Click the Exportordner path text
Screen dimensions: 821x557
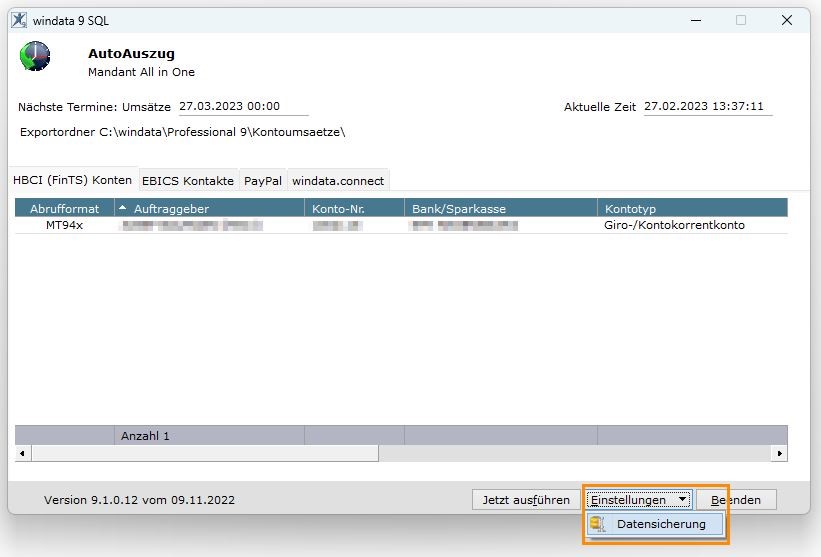click(x=183, y=132)
